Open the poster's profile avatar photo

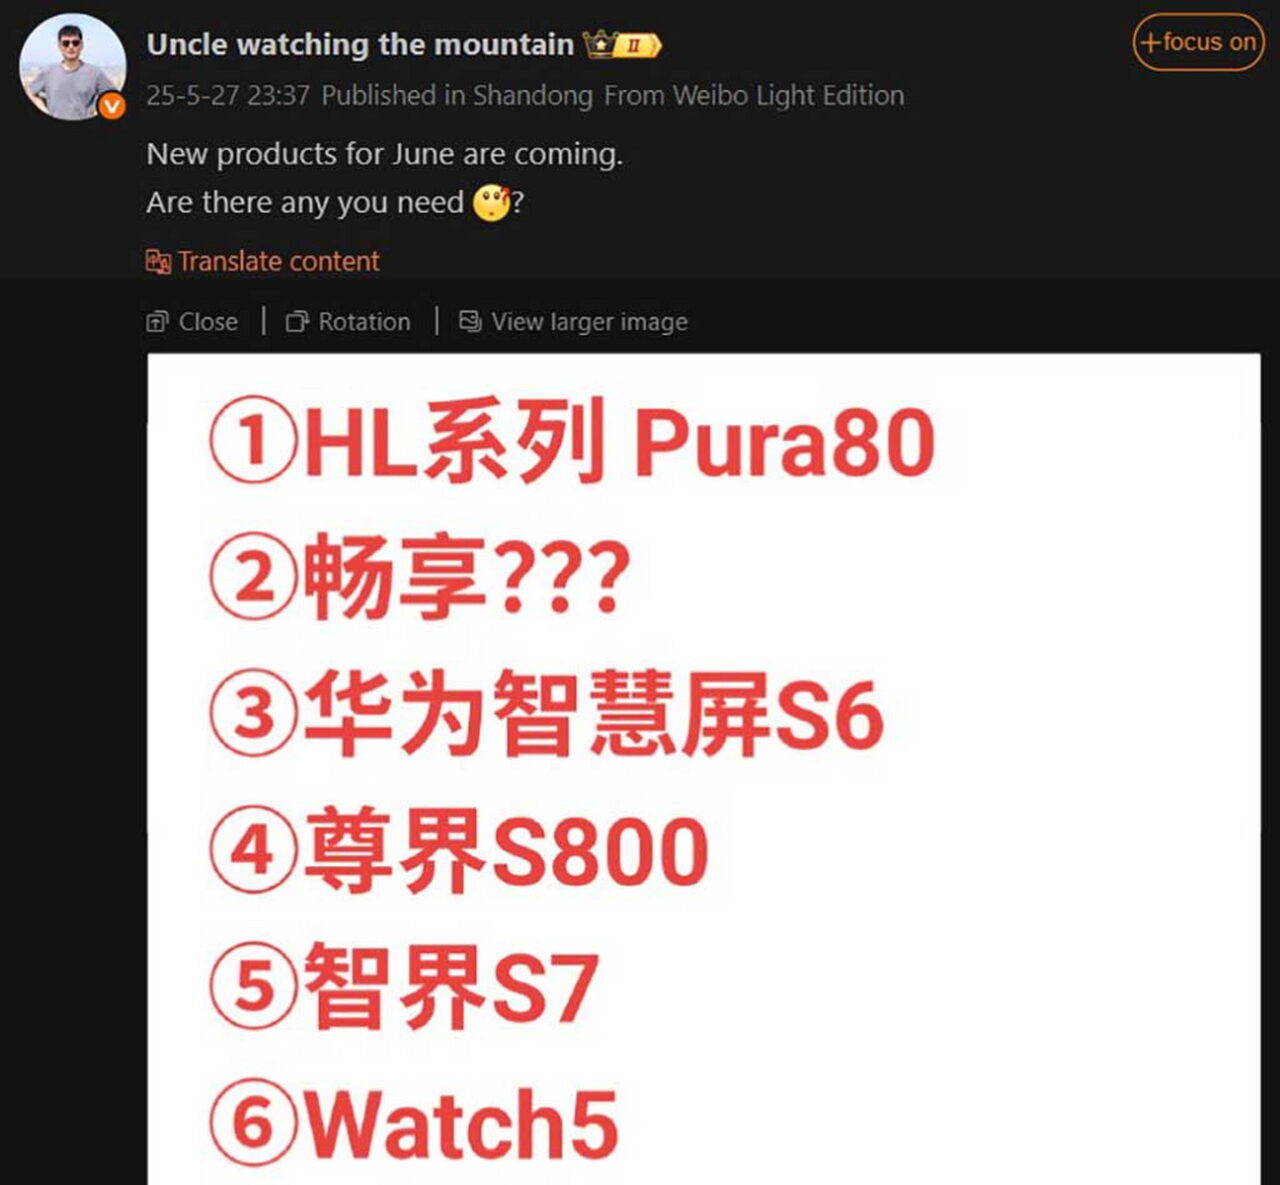[73, 67]
